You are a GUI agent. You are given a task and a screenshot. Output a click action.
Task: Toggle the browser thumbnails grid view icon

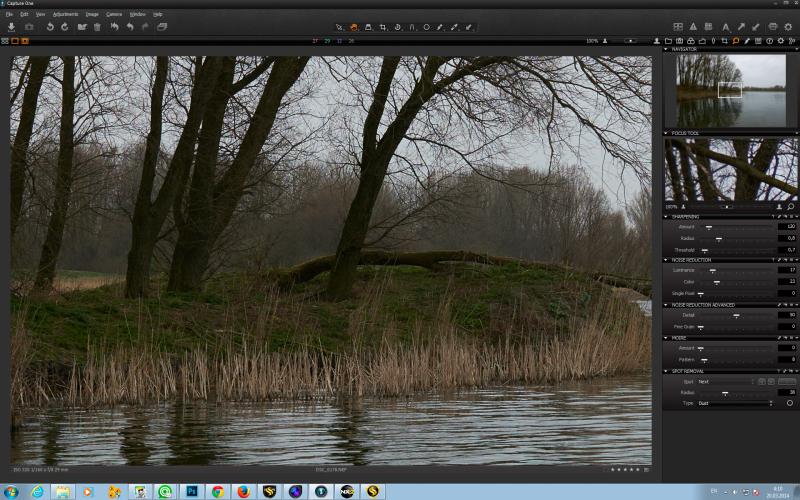5,41
